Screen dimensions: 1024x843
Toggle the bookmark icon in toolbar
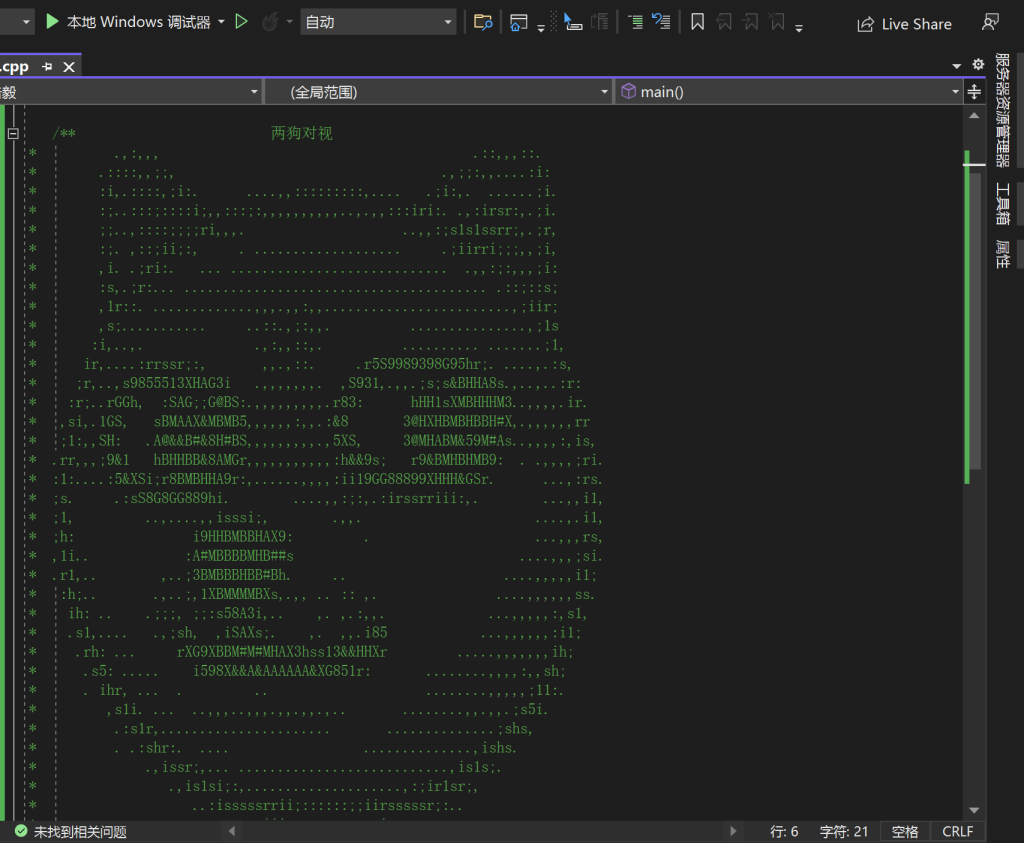pyautogui.click(x=698, y=22)
